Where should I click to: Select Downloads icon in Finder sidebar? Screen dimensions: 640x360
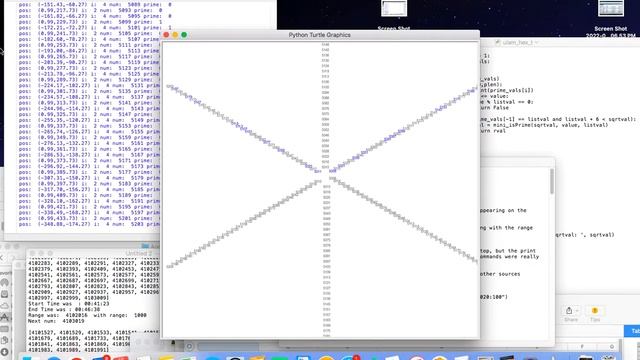[x=4, y=352]
